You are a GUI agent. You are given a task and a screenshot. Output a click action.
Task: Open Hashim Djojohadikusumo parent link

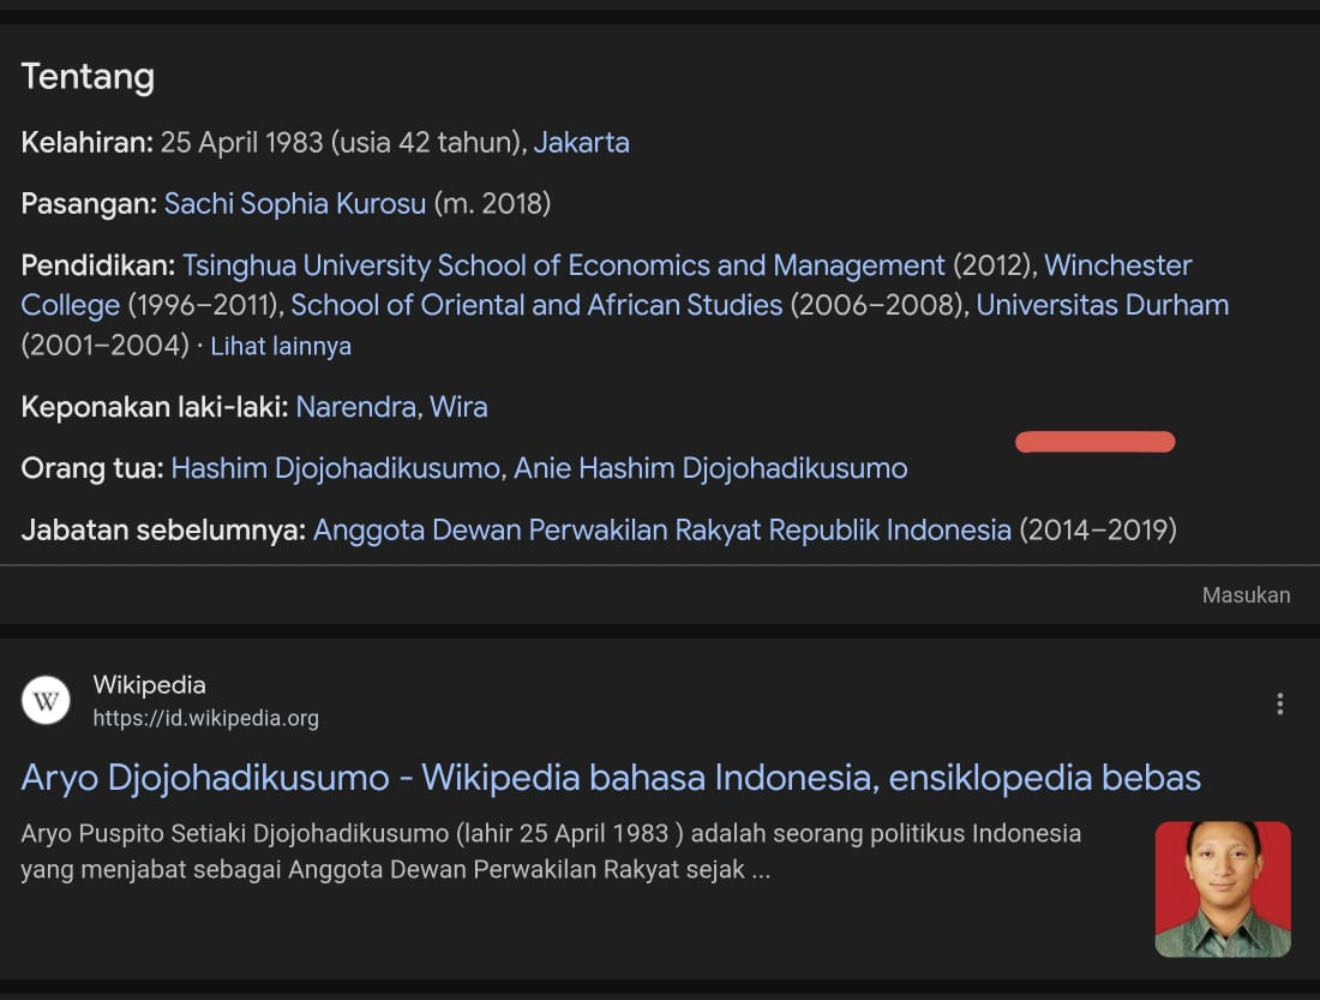pos(335,468)
